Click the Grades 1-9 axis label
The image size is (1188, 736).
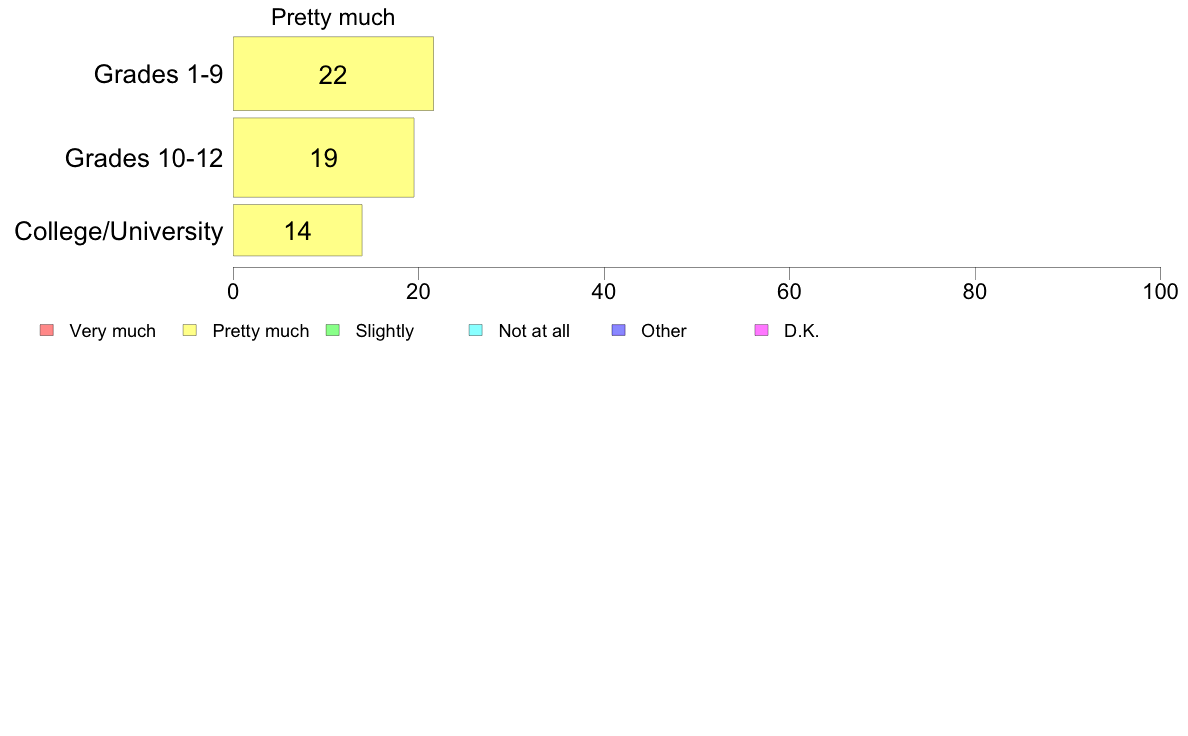click(158, 74)
